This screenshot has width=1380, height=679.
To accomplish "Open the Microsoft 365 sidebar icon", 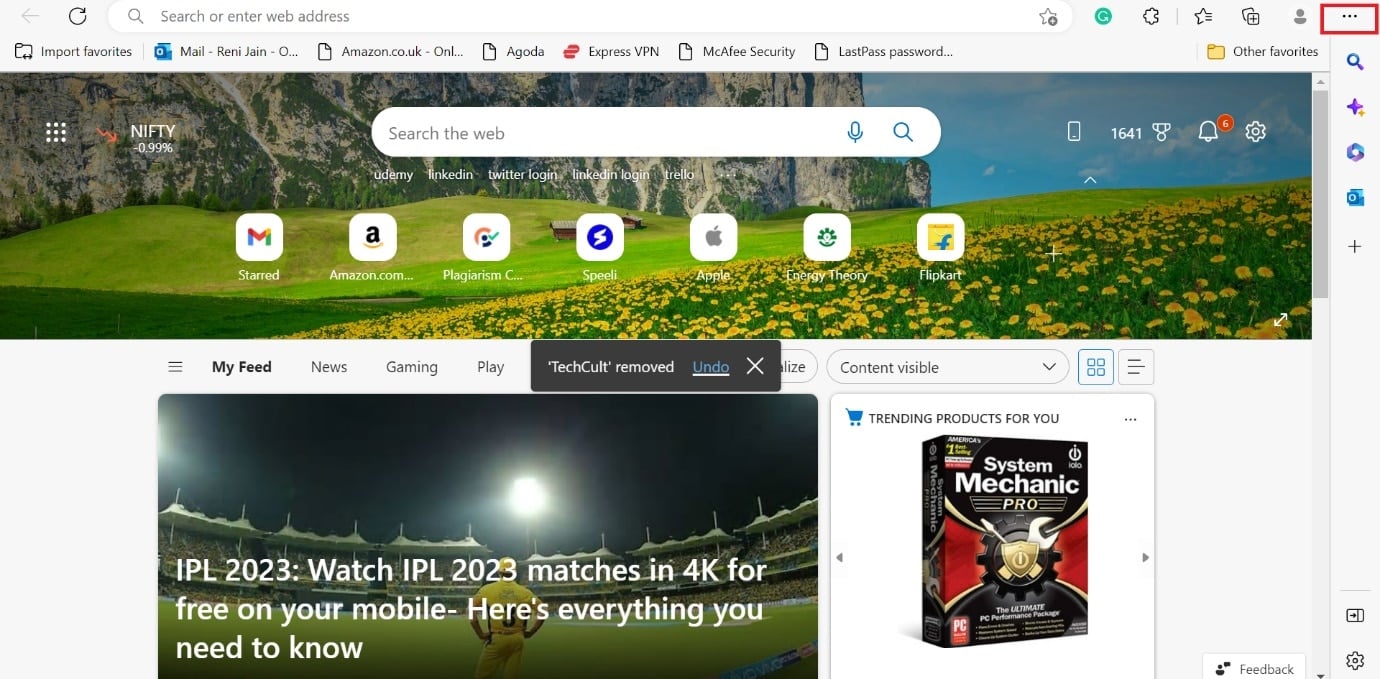I will (x=1355, y=152).
